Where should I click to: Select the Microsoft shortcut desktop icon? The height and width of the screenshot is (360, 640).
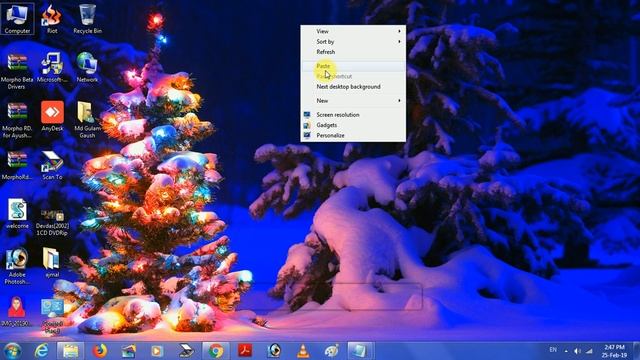pos(52,67)
